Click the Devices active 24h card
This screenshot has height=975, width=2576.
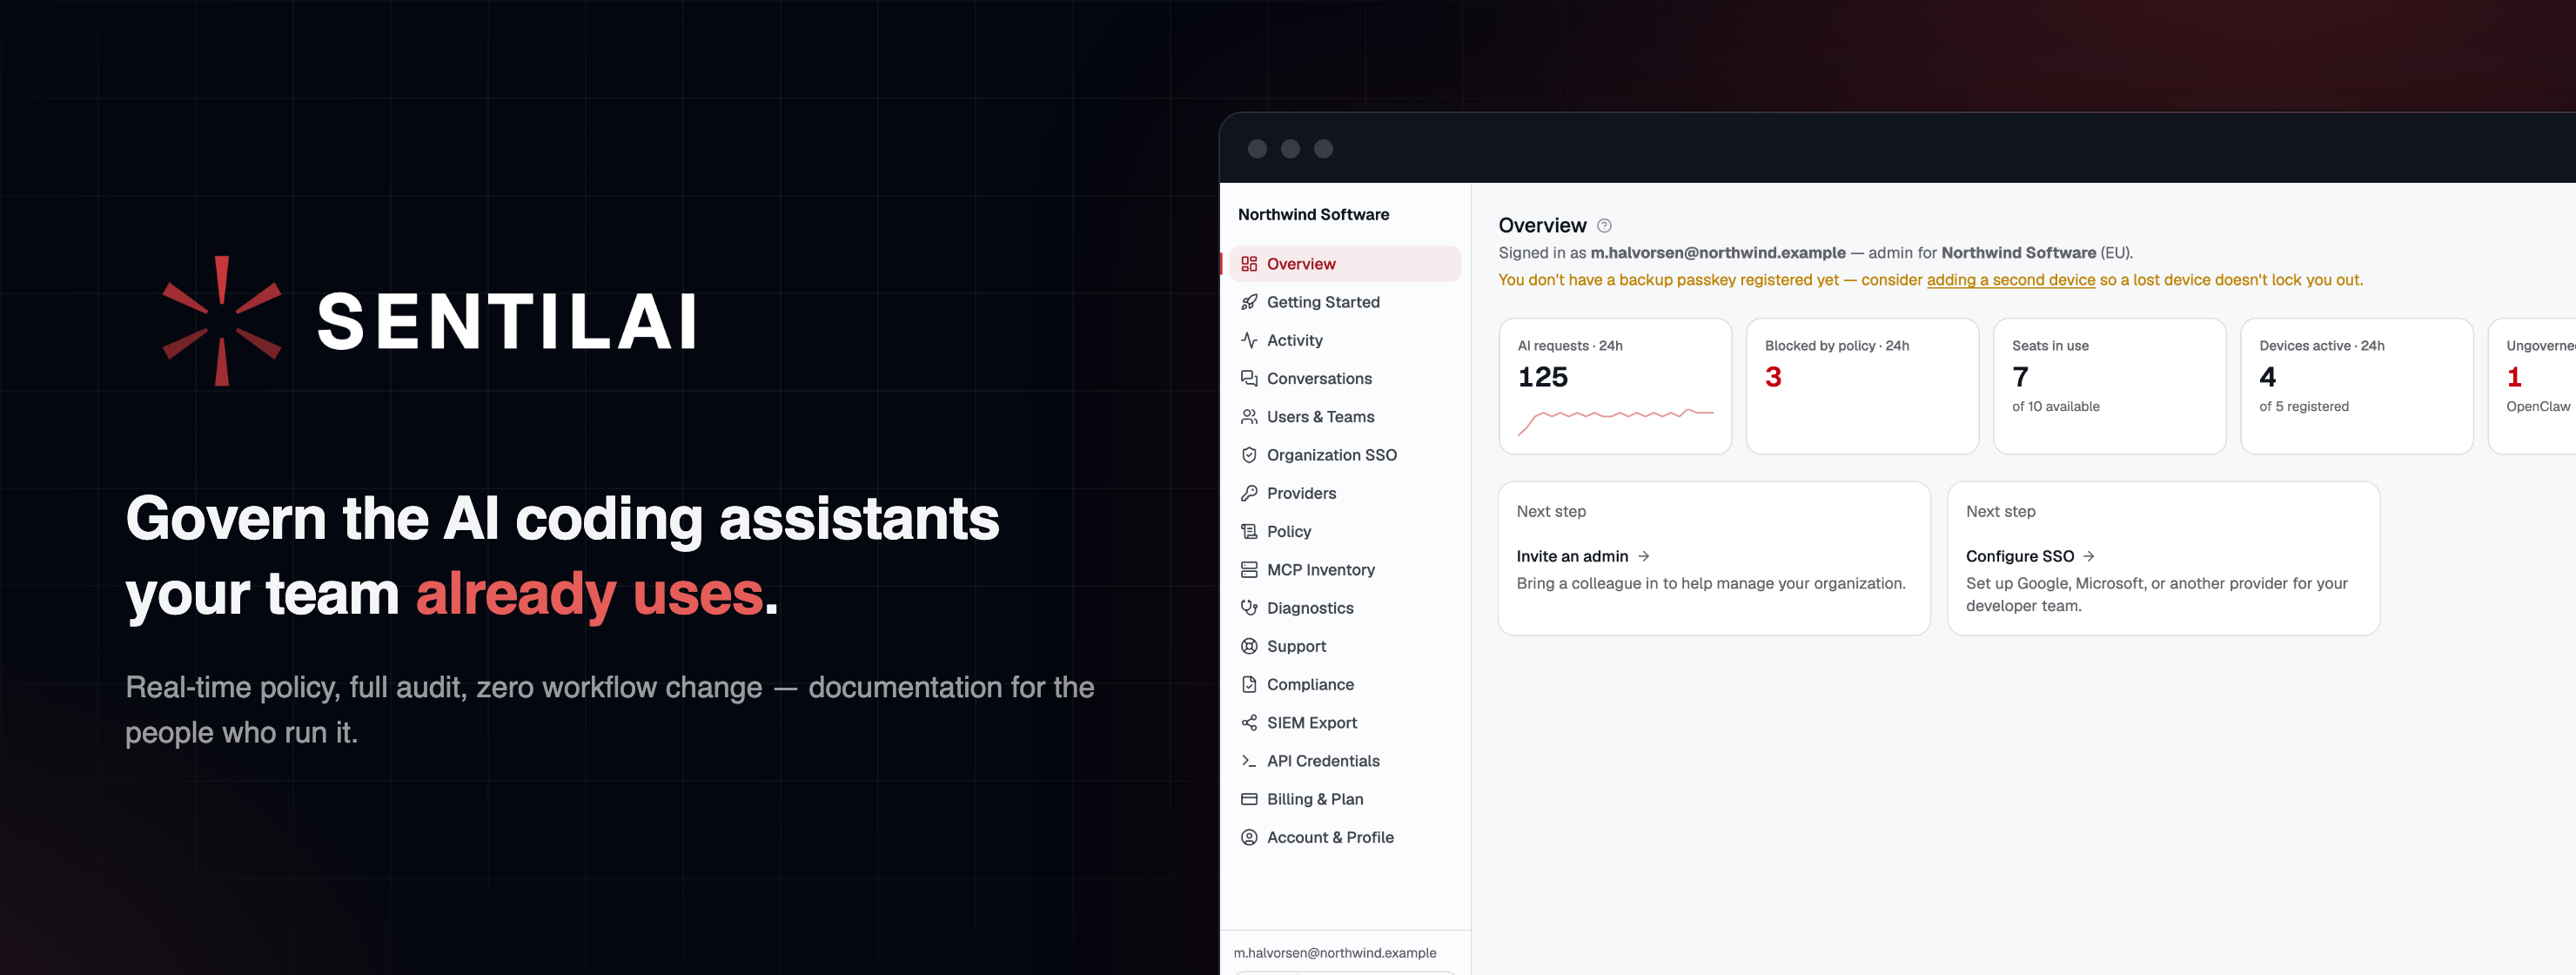click(x=2356, y=386)
